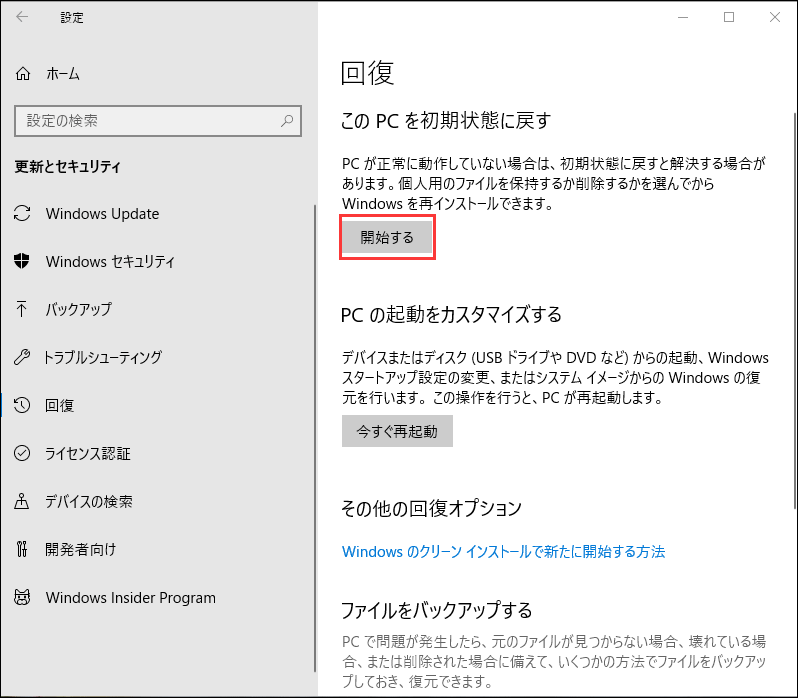Image resolution: width=798 pixels, height=698 pixels.
Task: Click the 今すぐ再起動 button
Action: [x=397, y=431]
